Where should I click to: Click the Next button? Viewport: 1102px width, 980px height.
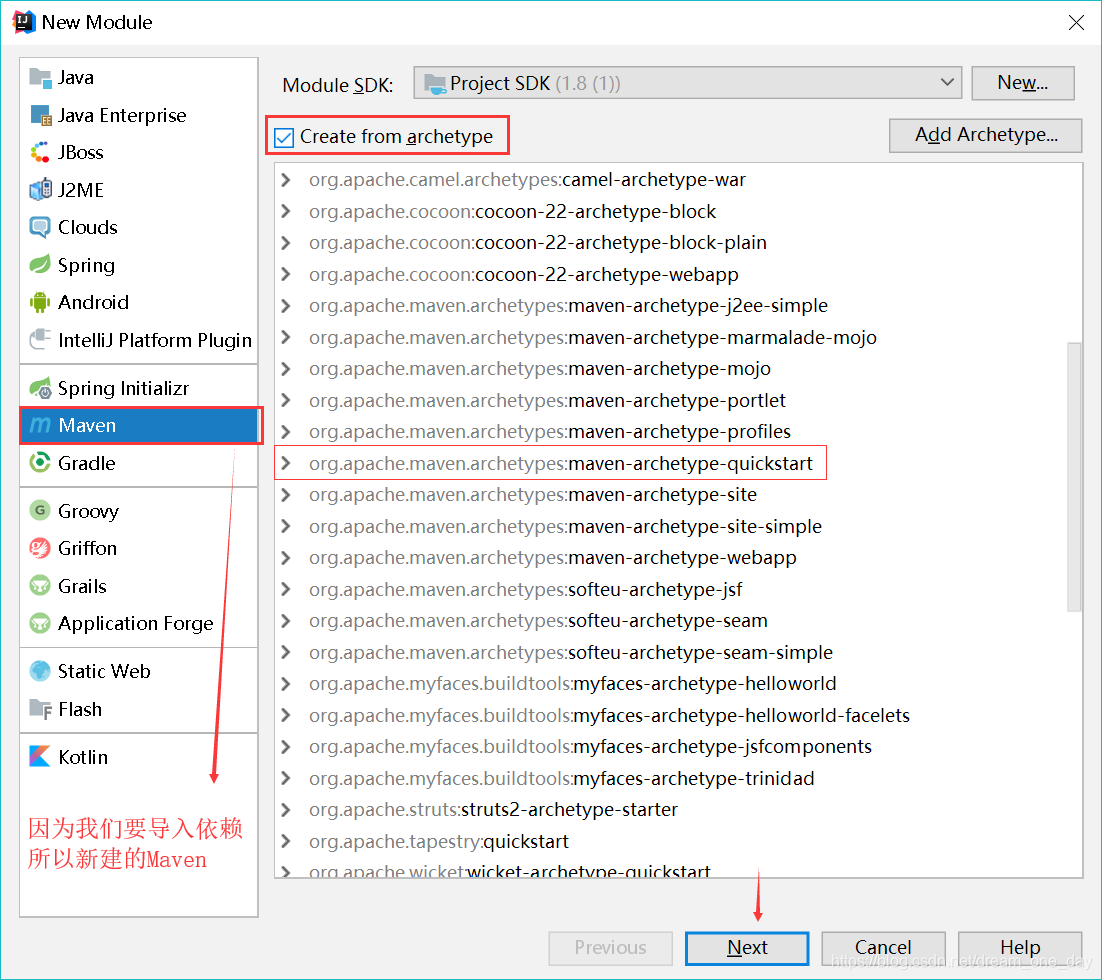coord(747,948)
